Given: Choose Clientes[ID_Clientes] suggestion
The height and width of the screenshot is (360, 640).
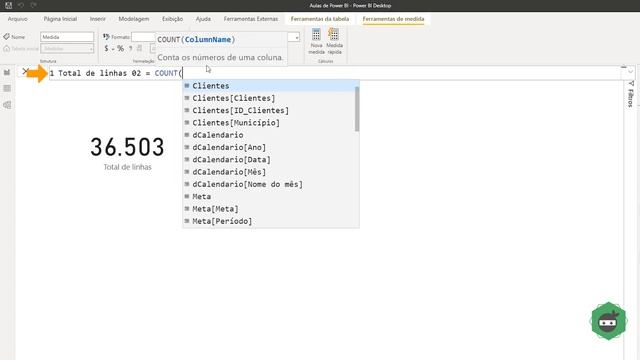Looking at the screenshot, I should pyautogui.click(x=269, y=110).
